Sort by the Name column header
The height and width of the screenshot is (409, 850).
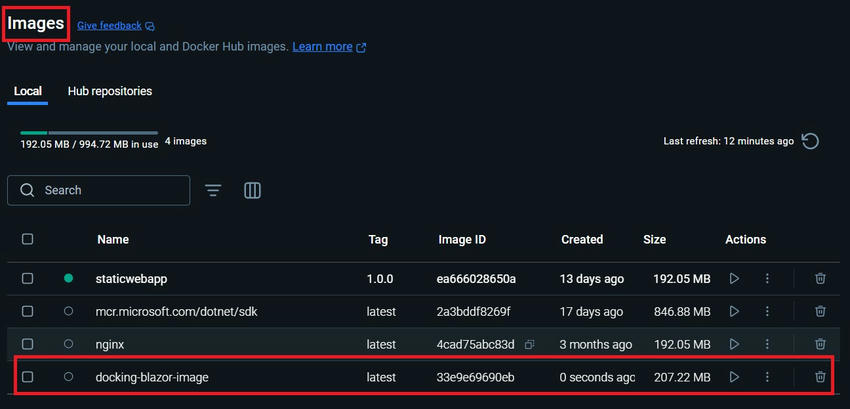coord(113,239)
